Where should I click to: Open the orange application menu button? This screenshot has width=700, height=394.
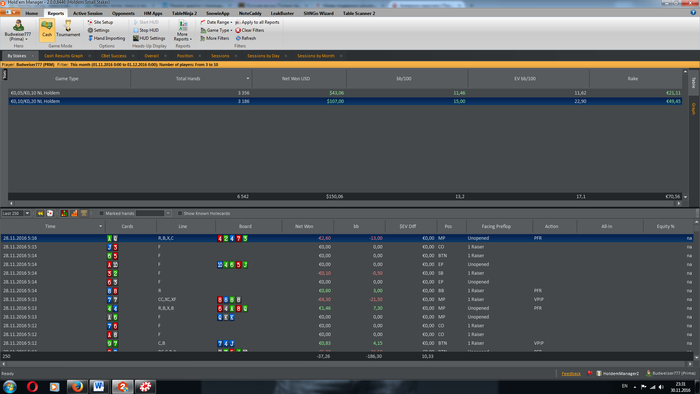tap(10, 13)
